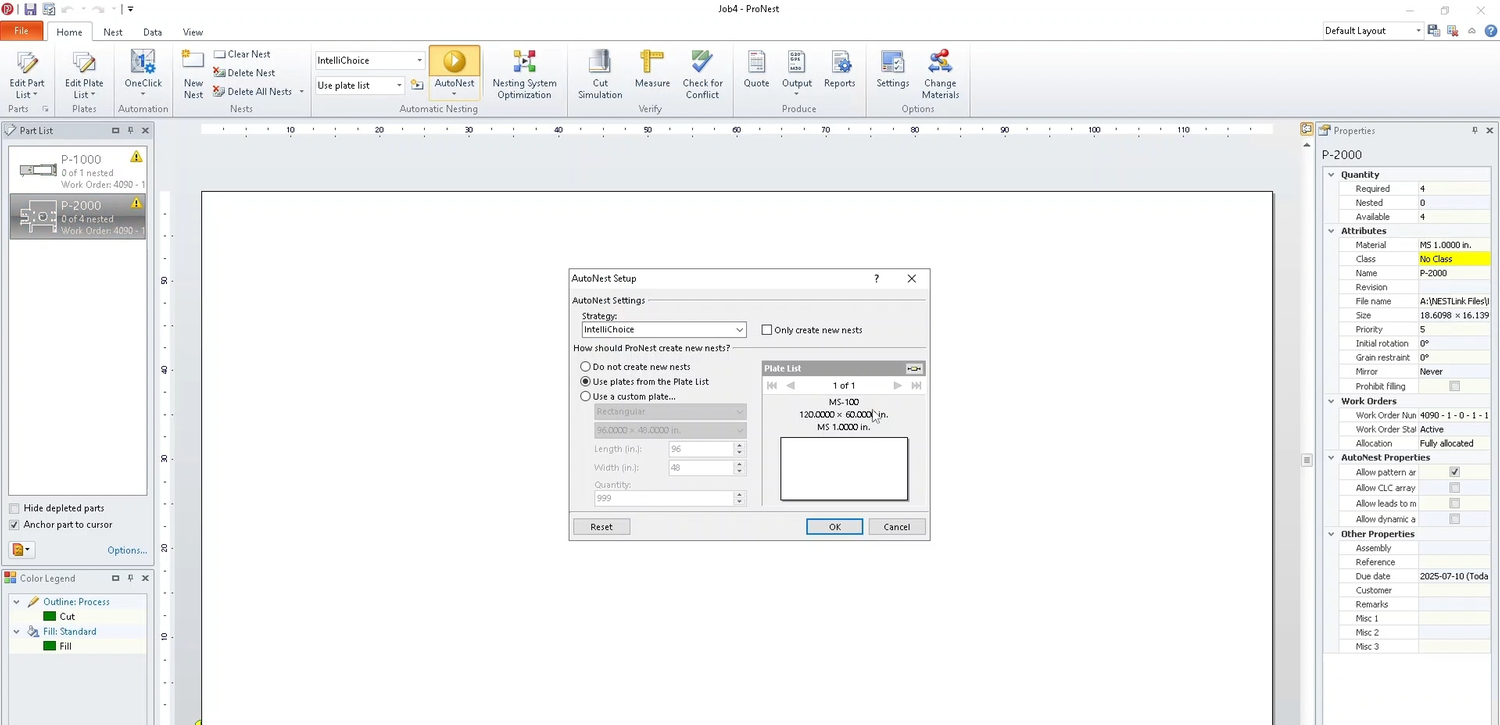Image resolution: width=1500 pixels, height=725 pixels.
Task: Open the File menu
Action: coord(21,32)
